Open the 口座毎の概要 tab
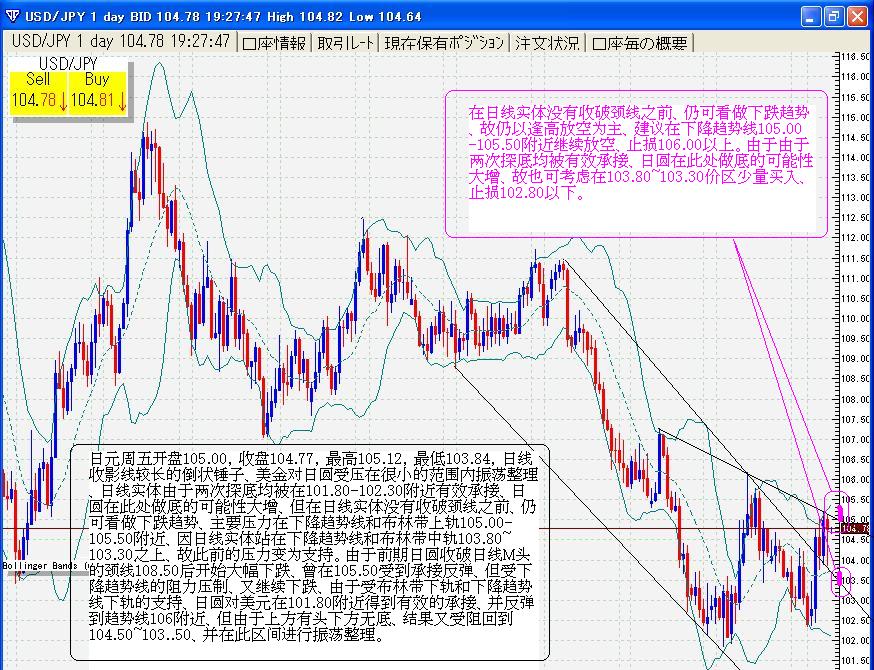The width and height of the screenshot is (874, 670). [x=640, y=43]
